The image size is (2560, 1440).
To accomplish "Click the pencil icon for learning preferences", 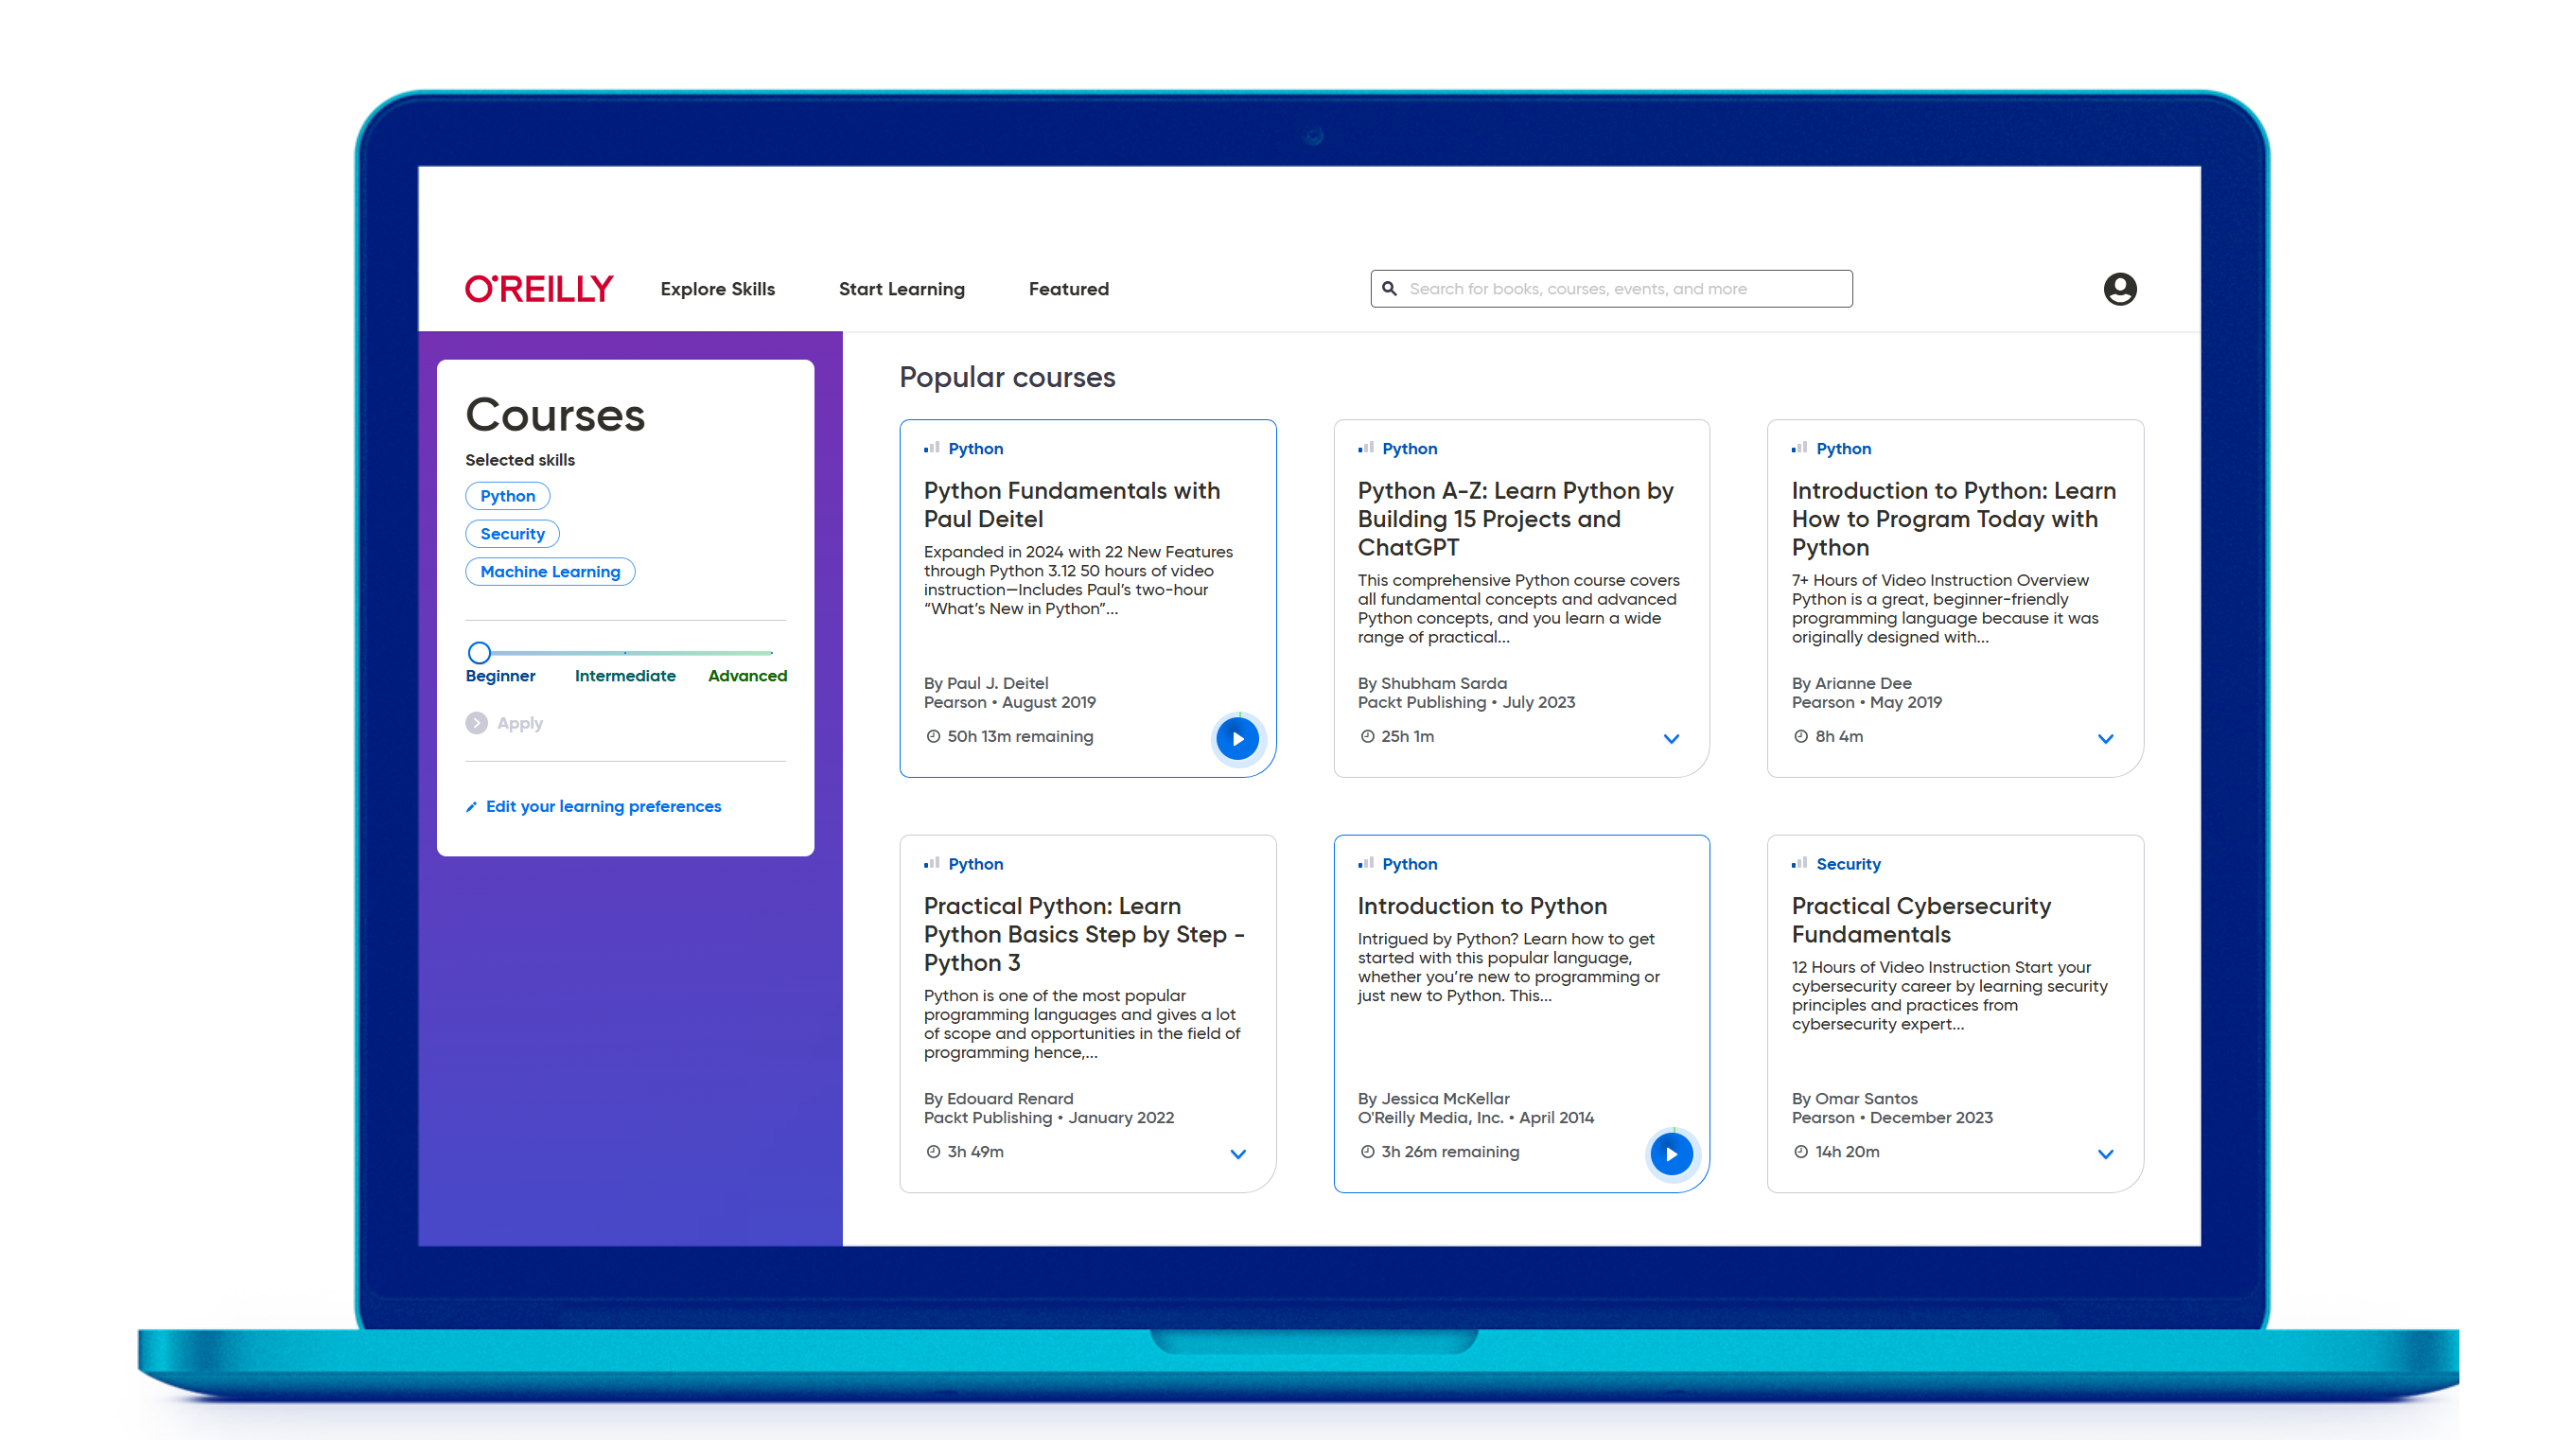I will [x=471, y=807].
